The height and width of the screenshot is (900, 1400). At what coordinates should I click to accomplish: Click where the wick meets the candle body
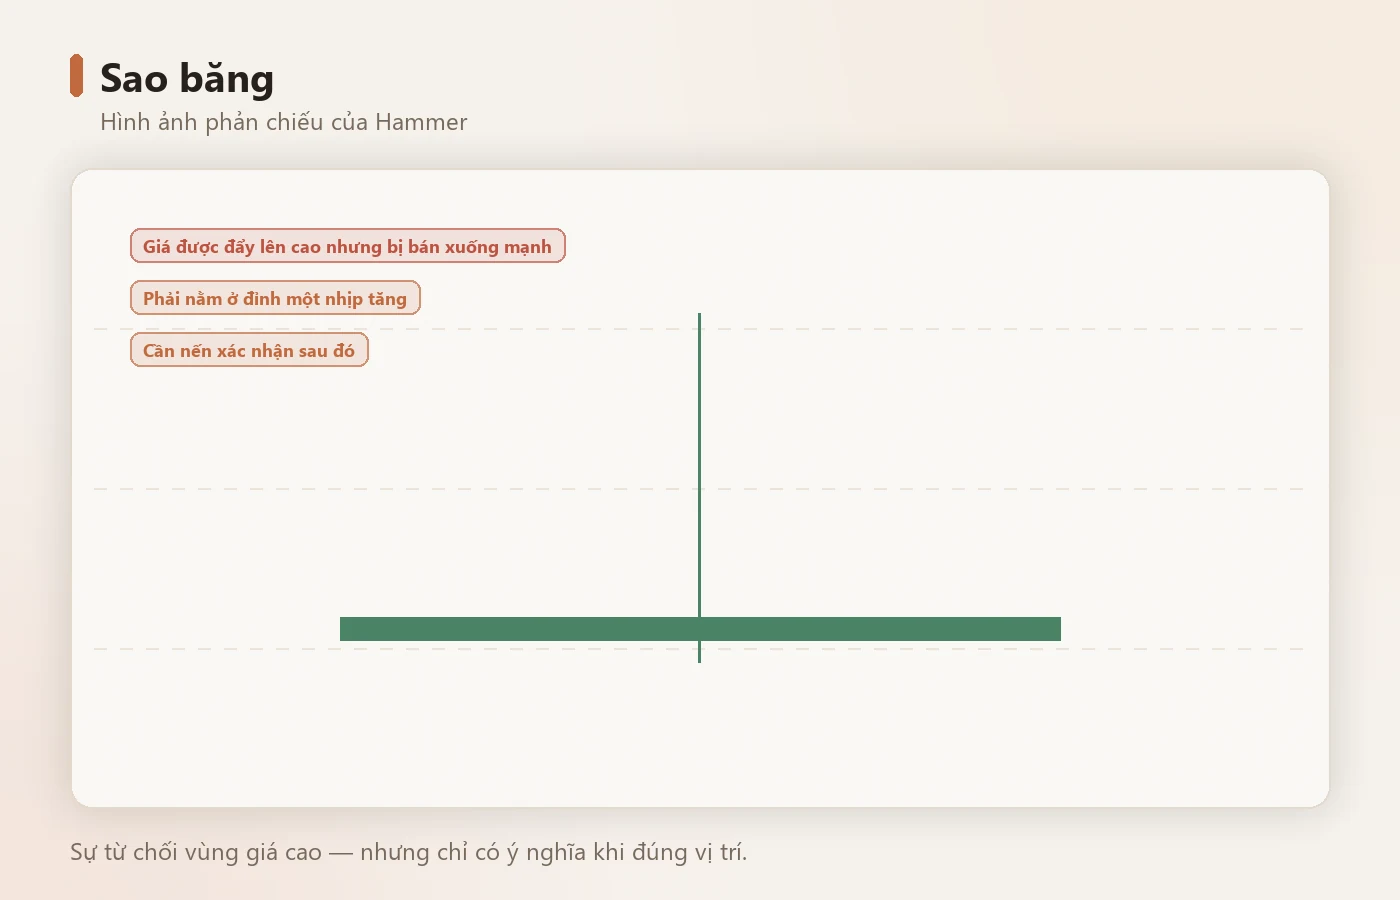[x=699, y=617]
